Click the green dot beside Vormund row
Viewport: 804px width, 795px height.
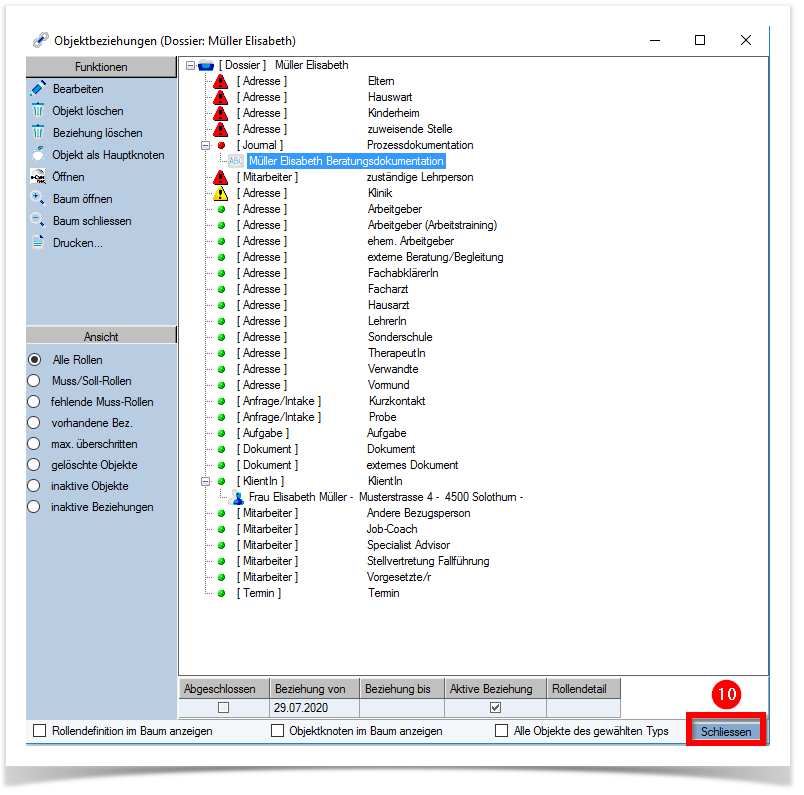point(222,385)
